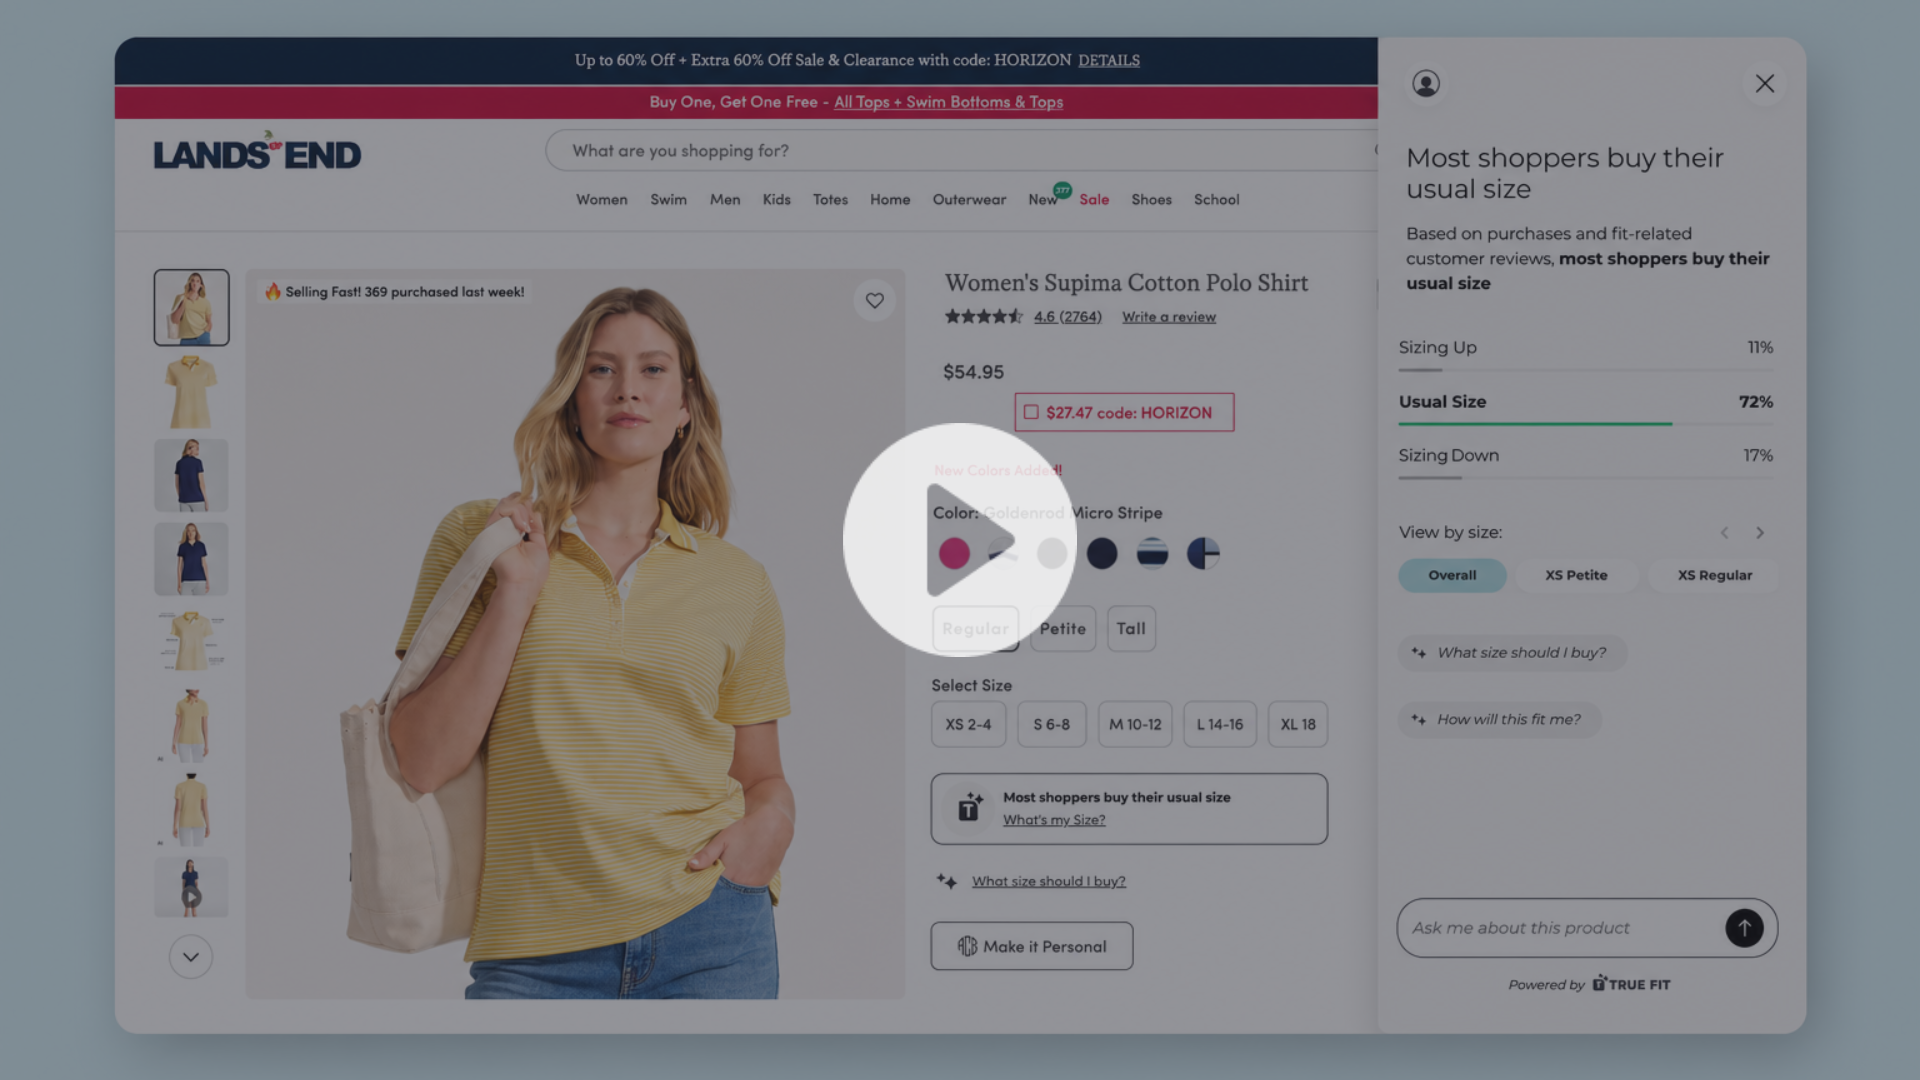This screenshot has width=1920, height=1080.
Task: Click the Make it Personal button
Action: pos(1031,946)
